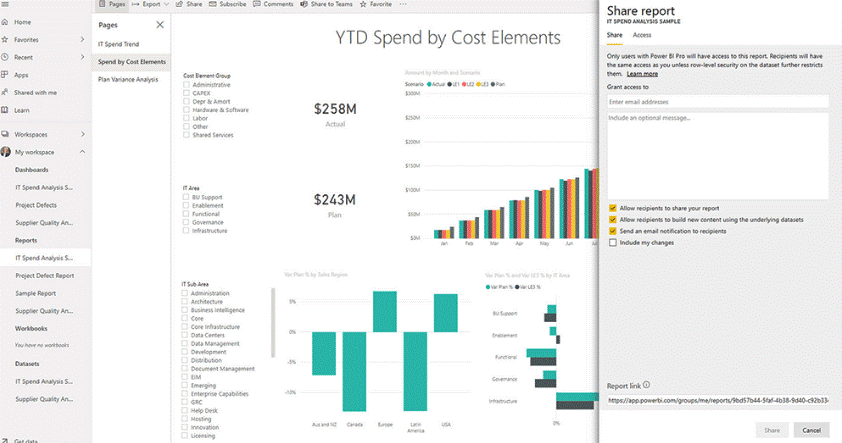Check the BU Support IT Area checkbox
Screen dimensions: 842x443
pyautogui.click(x=186, y=197)
